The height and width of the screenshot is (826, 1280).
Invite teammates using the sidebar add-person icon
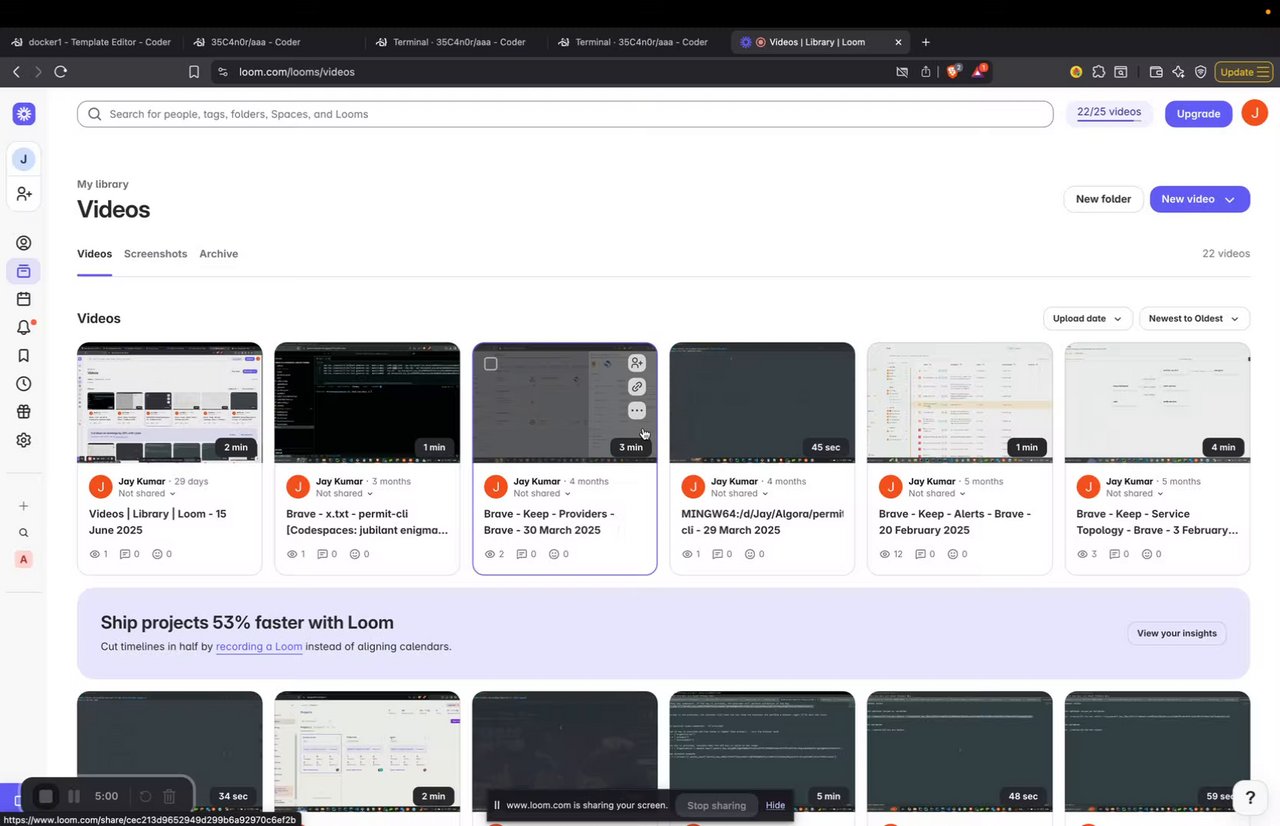tap(24, 194)
